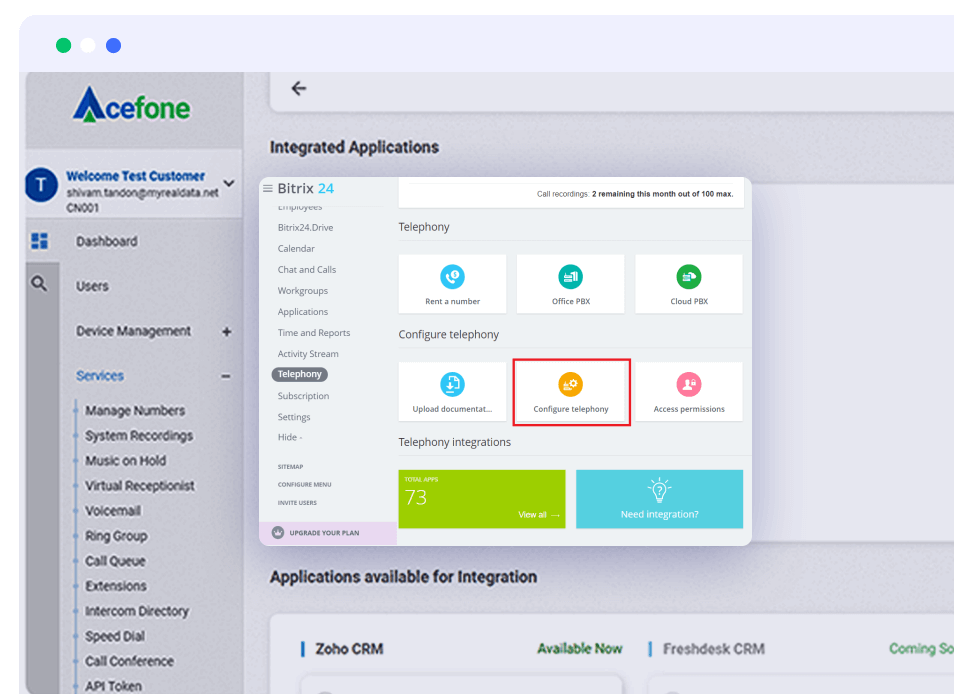Expand Device Management with plus sign
This screenshot has width=954, height=694.
tap(226, 332)
